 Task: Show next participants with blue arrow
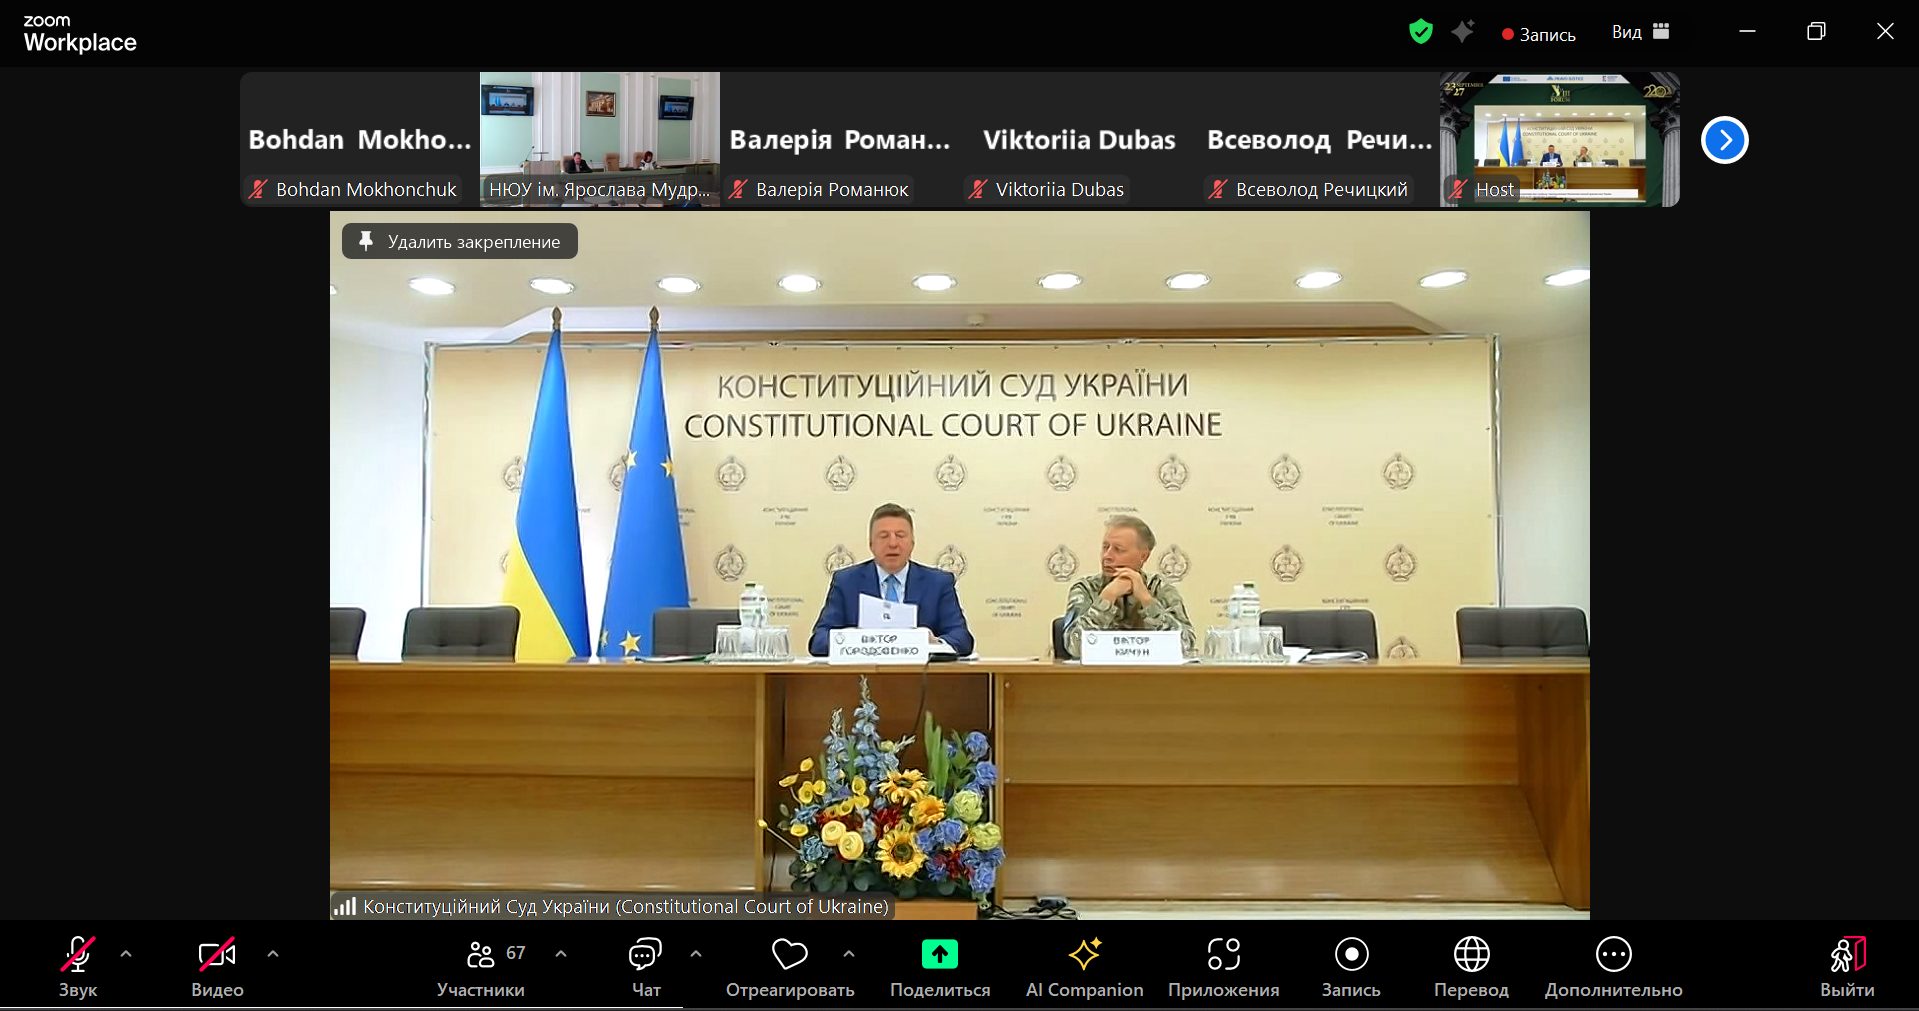pos(1724,140)
